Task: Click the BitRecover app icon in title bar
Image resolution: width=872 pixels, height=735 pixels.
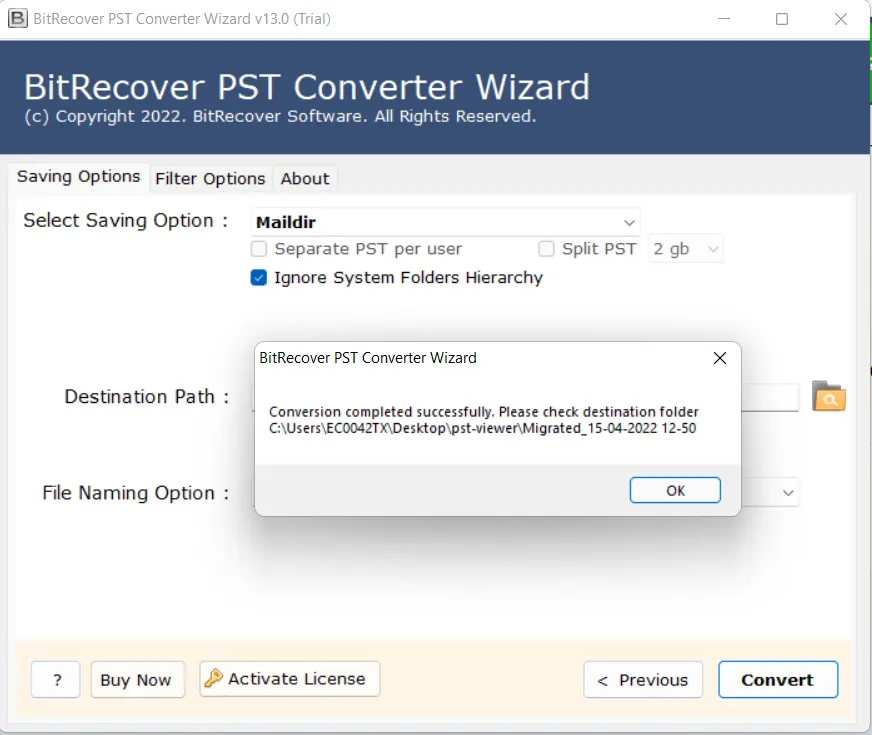Action: tap(17, 18)
